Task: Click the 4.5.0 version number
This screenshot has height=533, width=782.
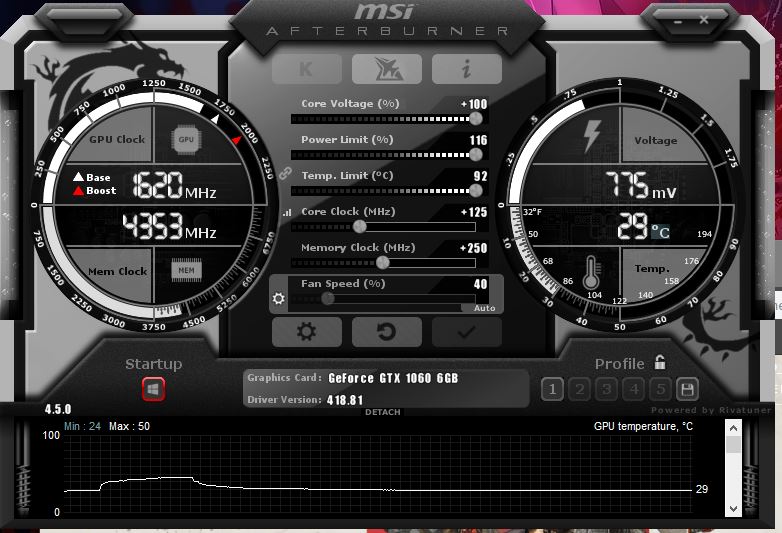Action: tap(58, 409)
